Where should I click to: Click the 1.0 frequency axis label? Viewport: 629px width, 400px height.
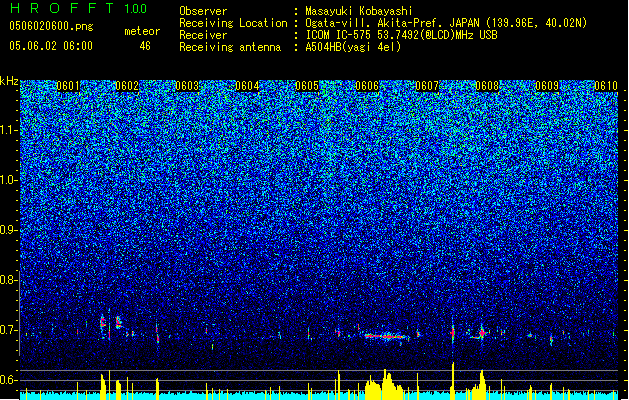9,180
